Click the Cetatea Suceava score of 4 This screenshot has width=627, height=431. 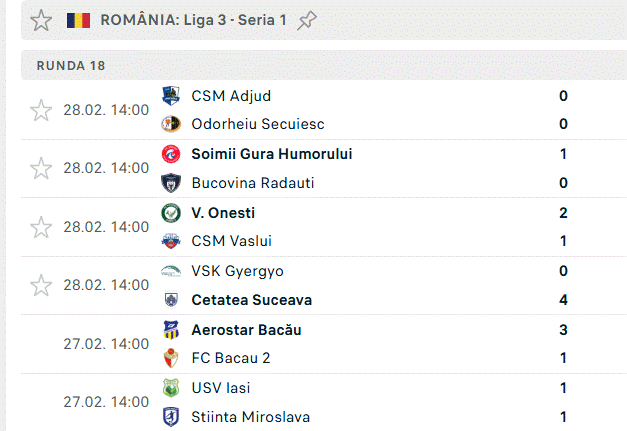pyautogui.click(x=564, y=300)
